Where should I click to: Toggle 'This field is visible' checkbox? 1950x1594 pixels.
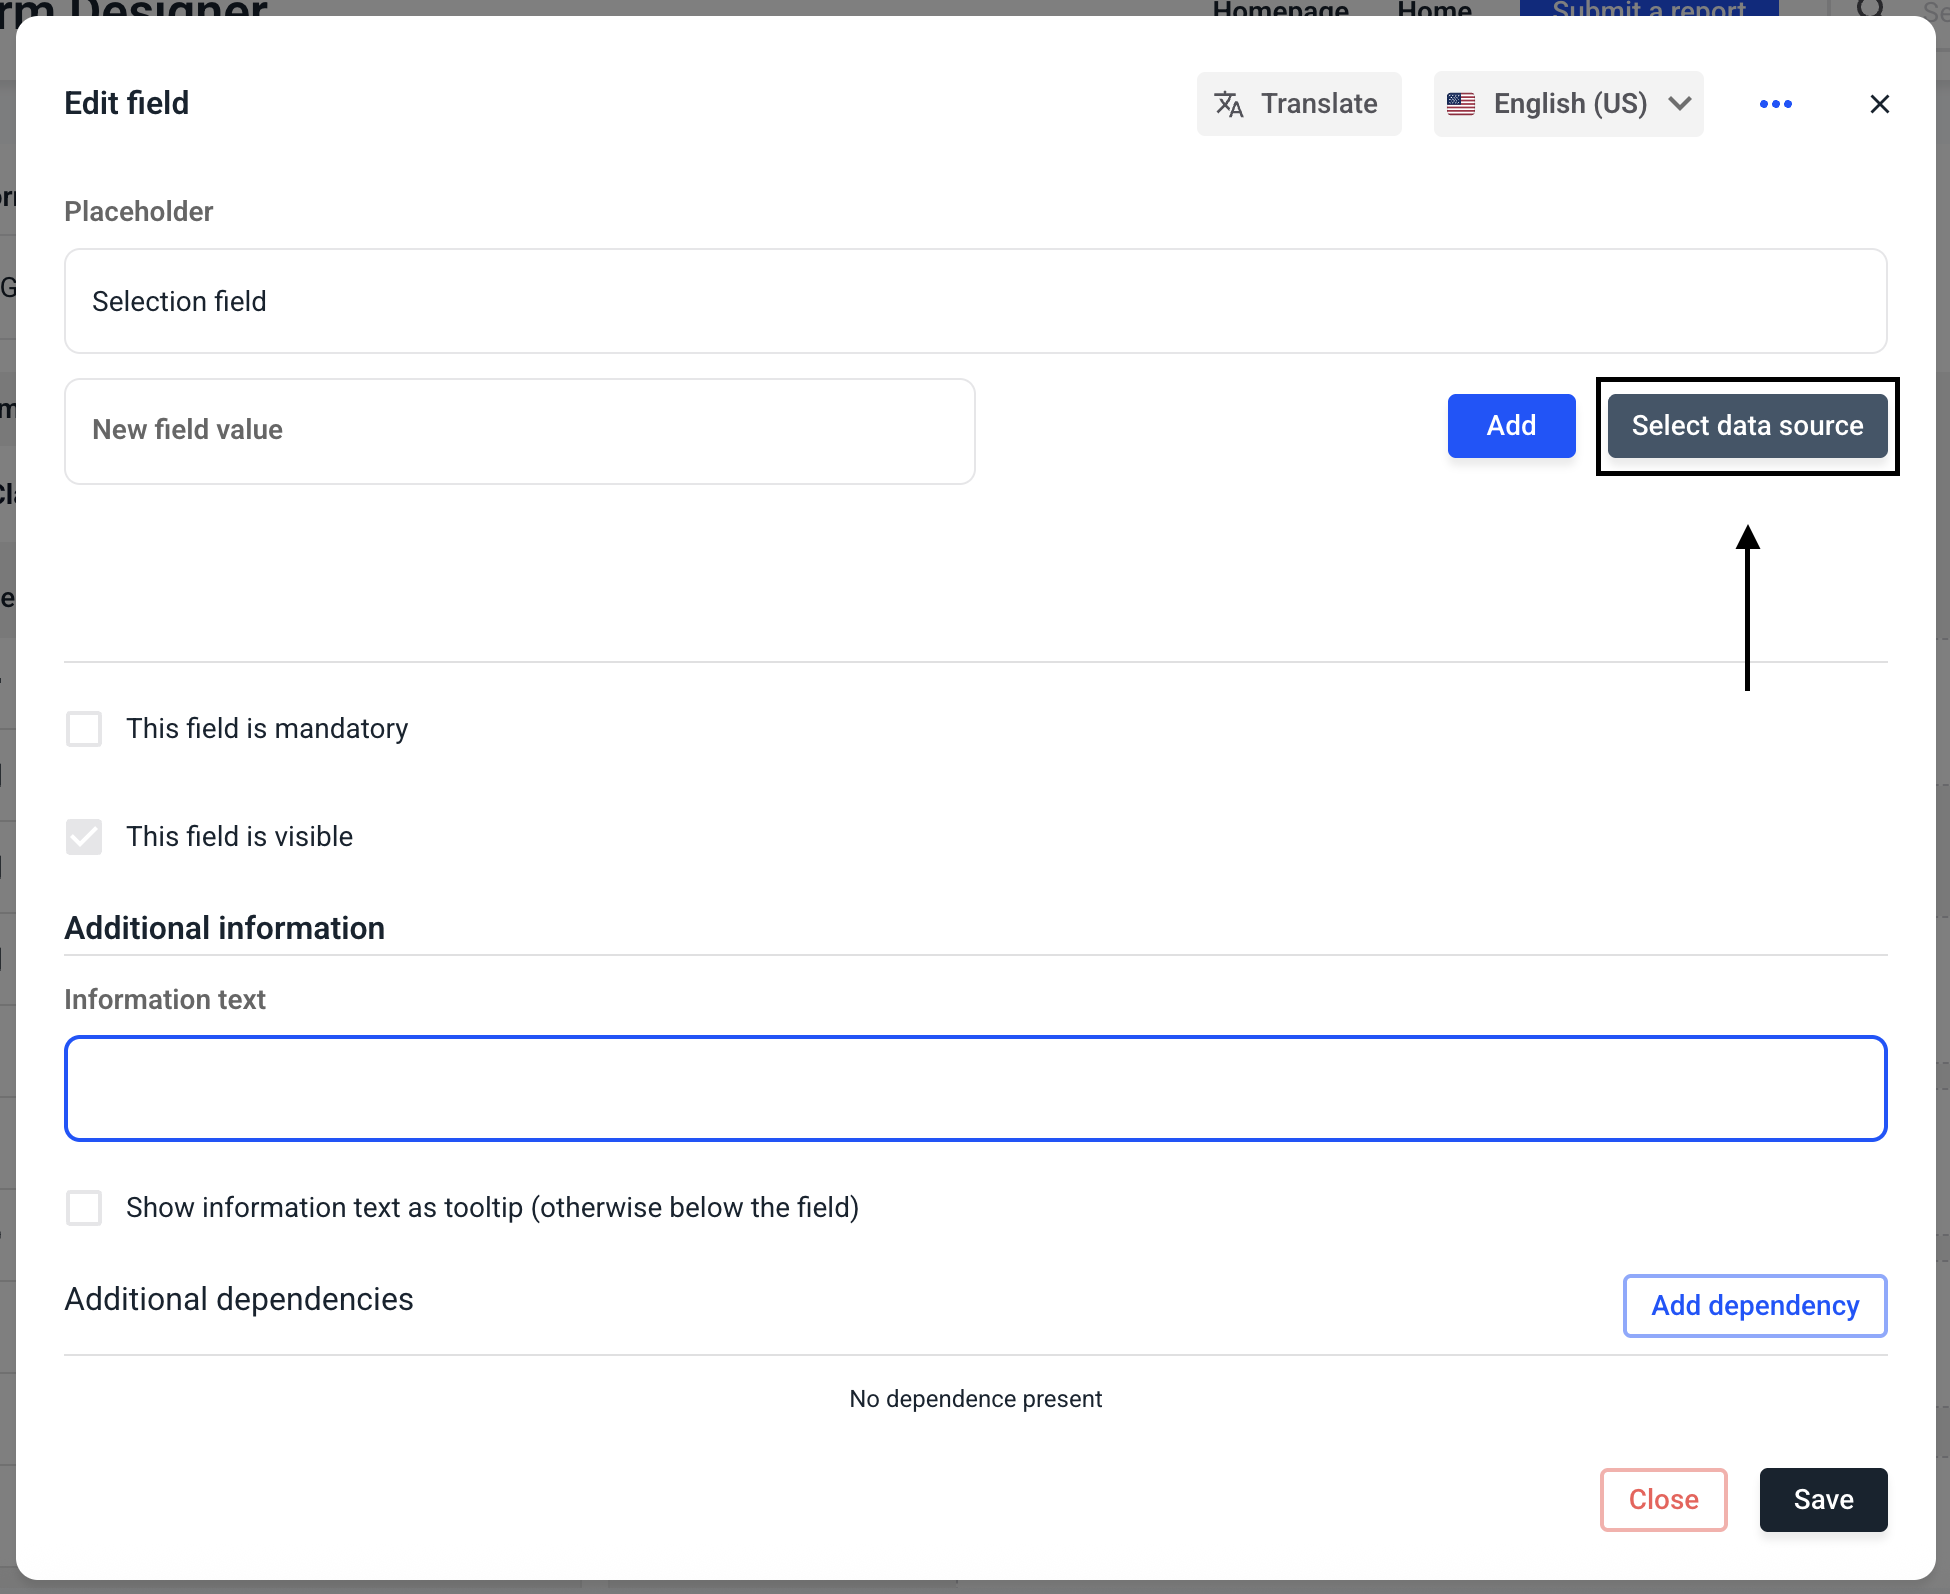click(x=84, y=837)
